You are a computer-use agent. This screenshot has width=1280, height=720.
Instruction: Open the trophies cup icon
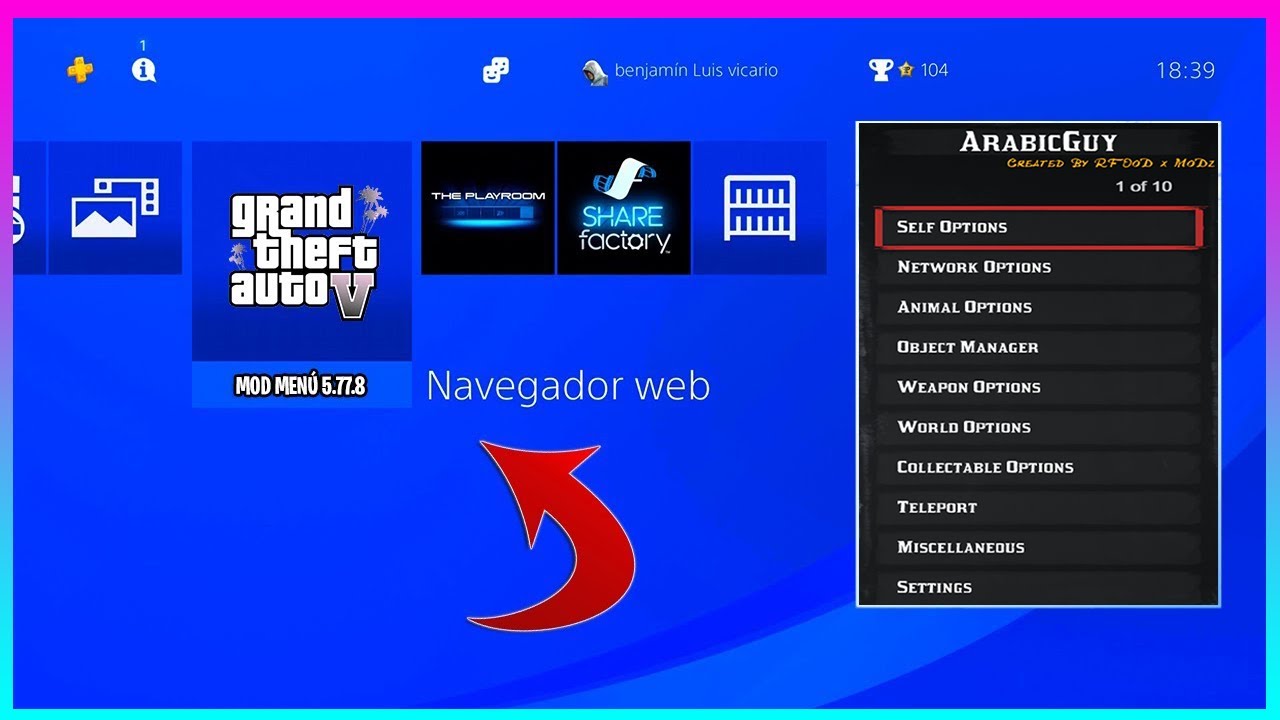pyautogui.click(x=881, y=70)
